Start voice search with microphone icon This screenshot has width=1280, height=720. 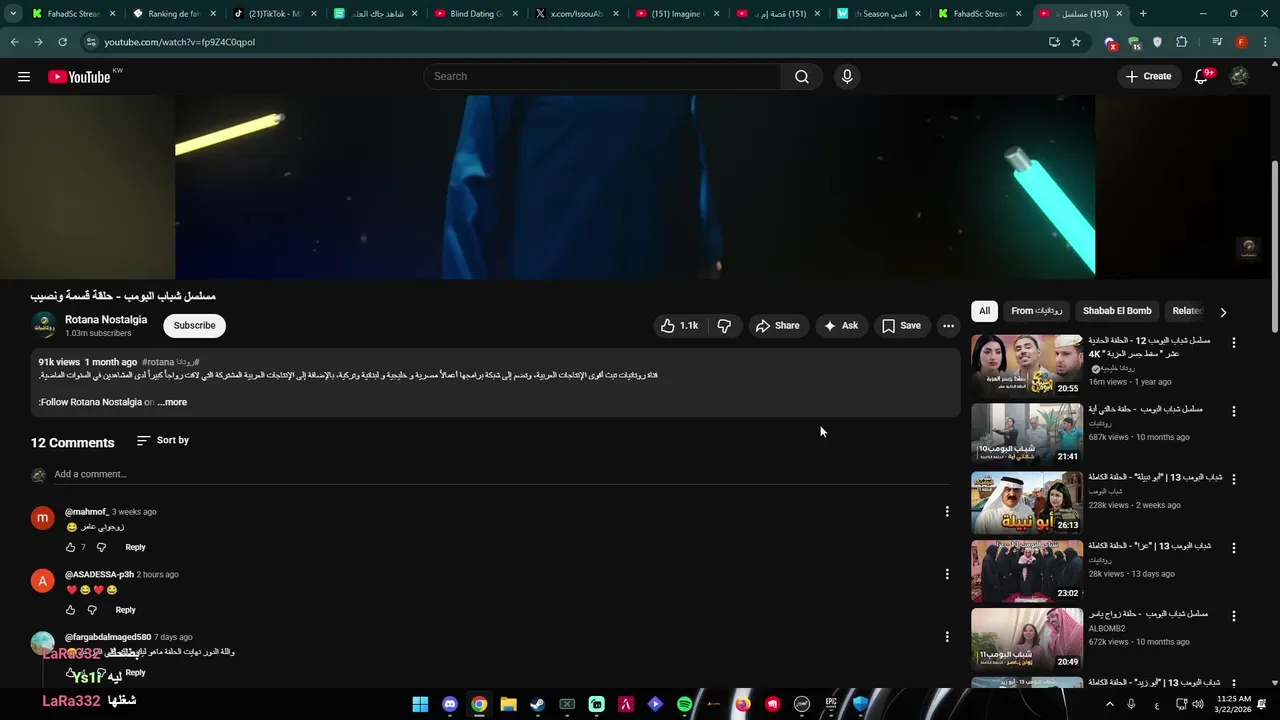point(847,76)
